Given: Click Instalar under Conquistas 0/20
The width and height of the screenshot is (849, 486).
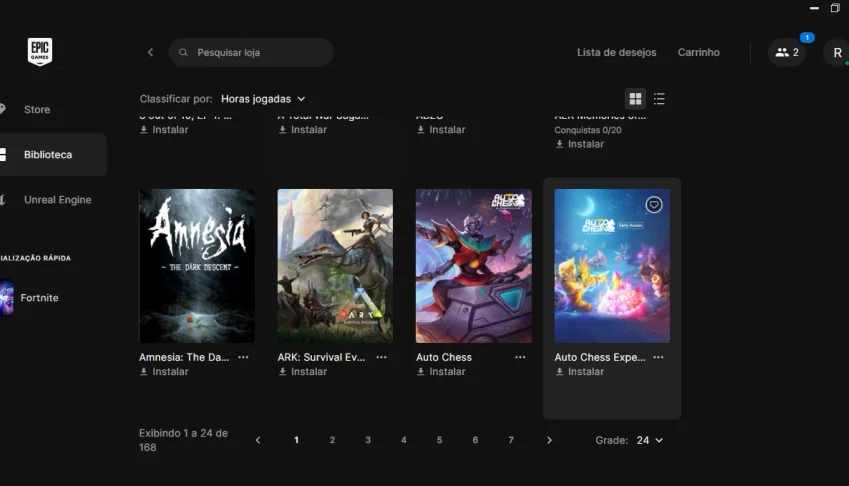Looking at the screenshot, I should [579, 144].
